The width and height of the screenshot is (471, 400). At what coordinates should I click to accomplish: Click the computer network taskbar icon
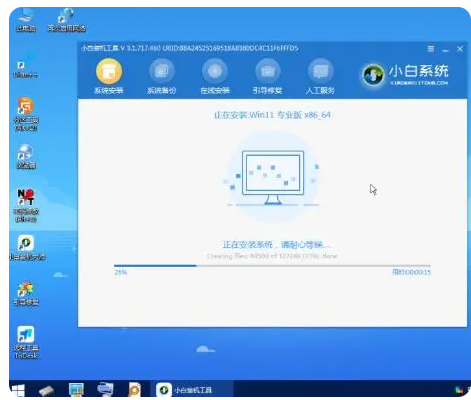point(105,389)
